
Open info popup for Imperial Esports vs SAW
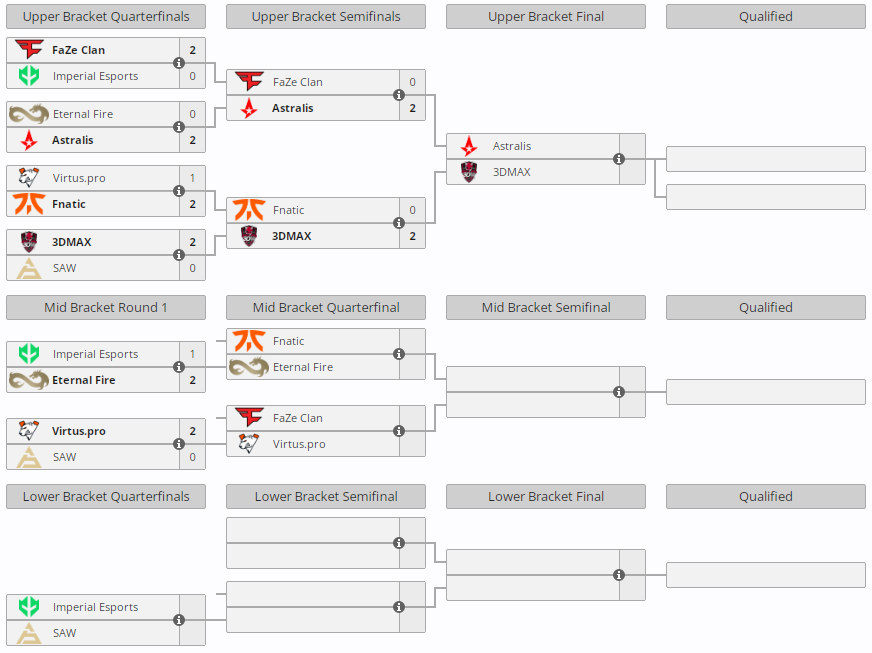coord(179,620)
